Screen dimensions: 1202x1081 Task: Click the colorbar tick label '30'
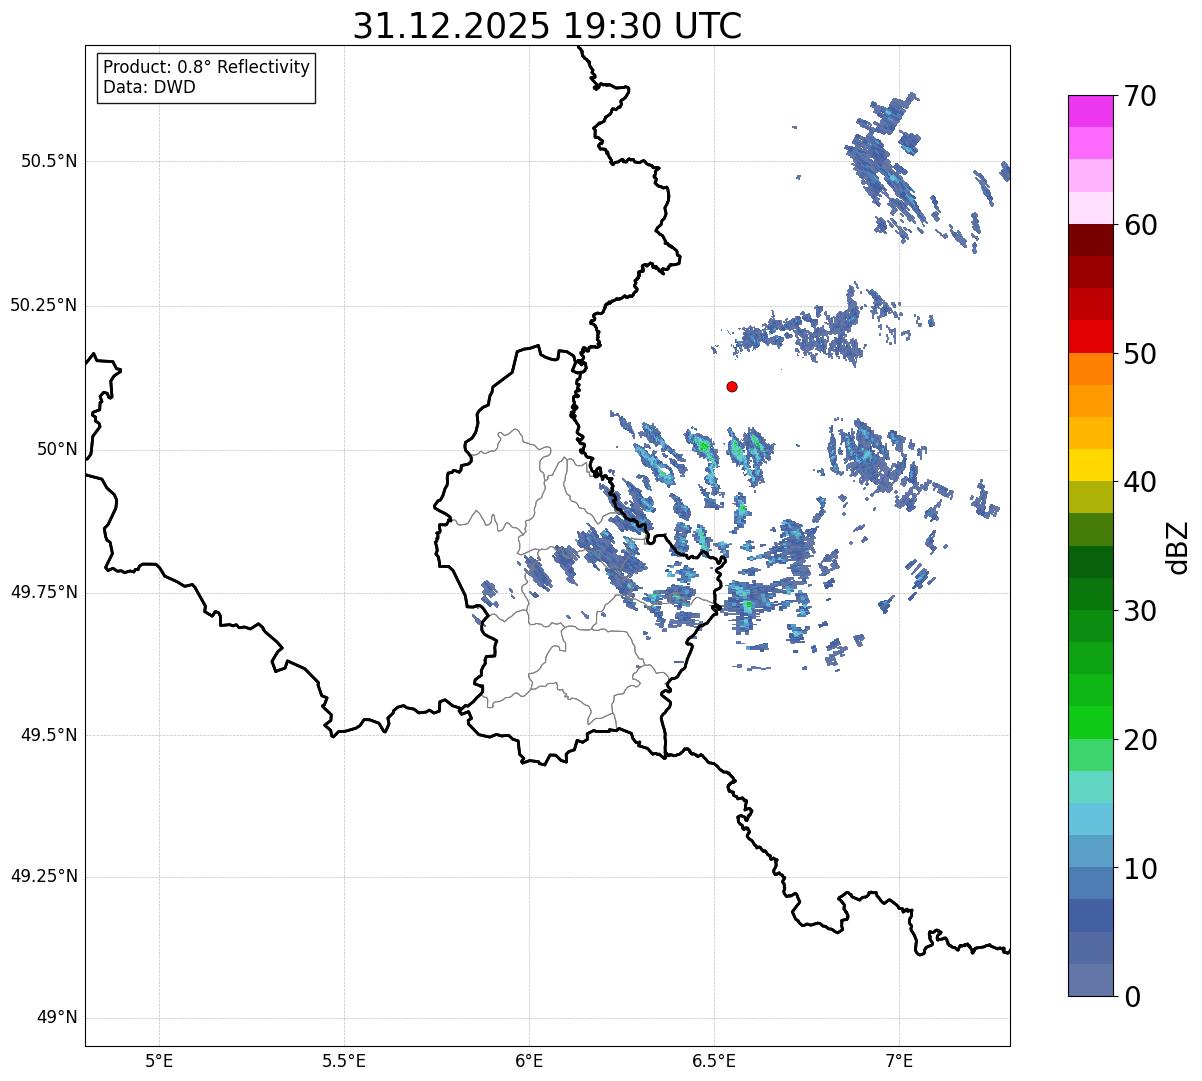(x=1139, y=611)
